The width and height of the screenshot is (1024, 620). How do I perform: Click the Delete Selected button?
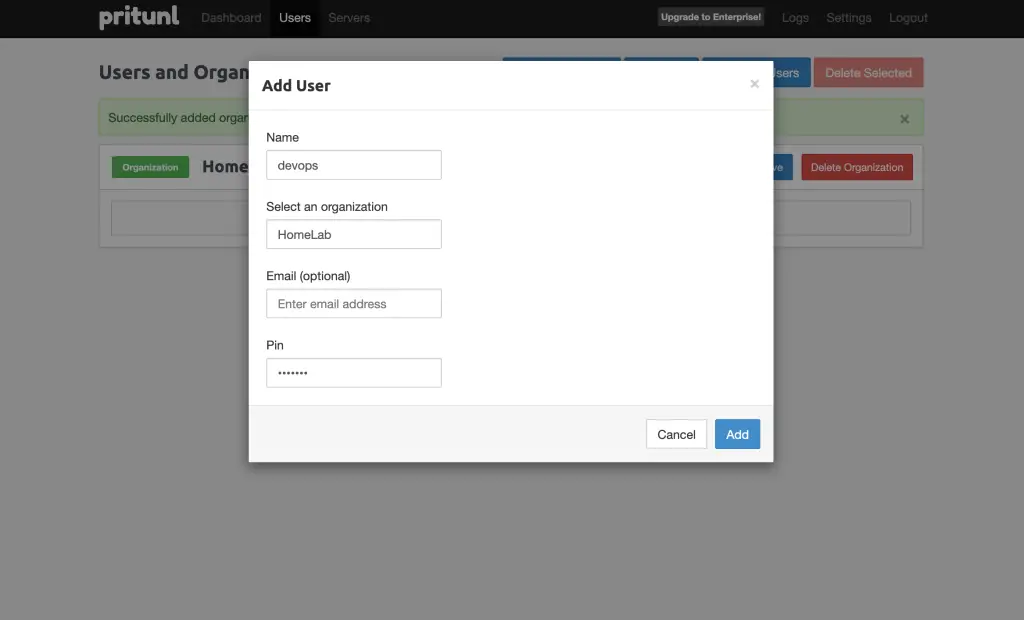868,72
